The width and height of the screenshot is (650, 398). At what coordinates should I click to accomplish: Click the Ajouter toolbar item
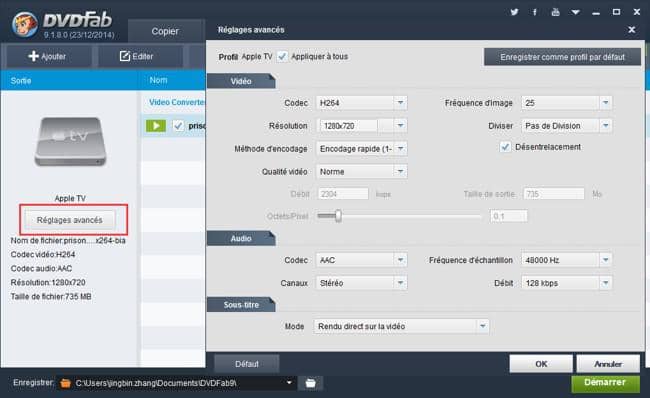(x=47, y=56)
